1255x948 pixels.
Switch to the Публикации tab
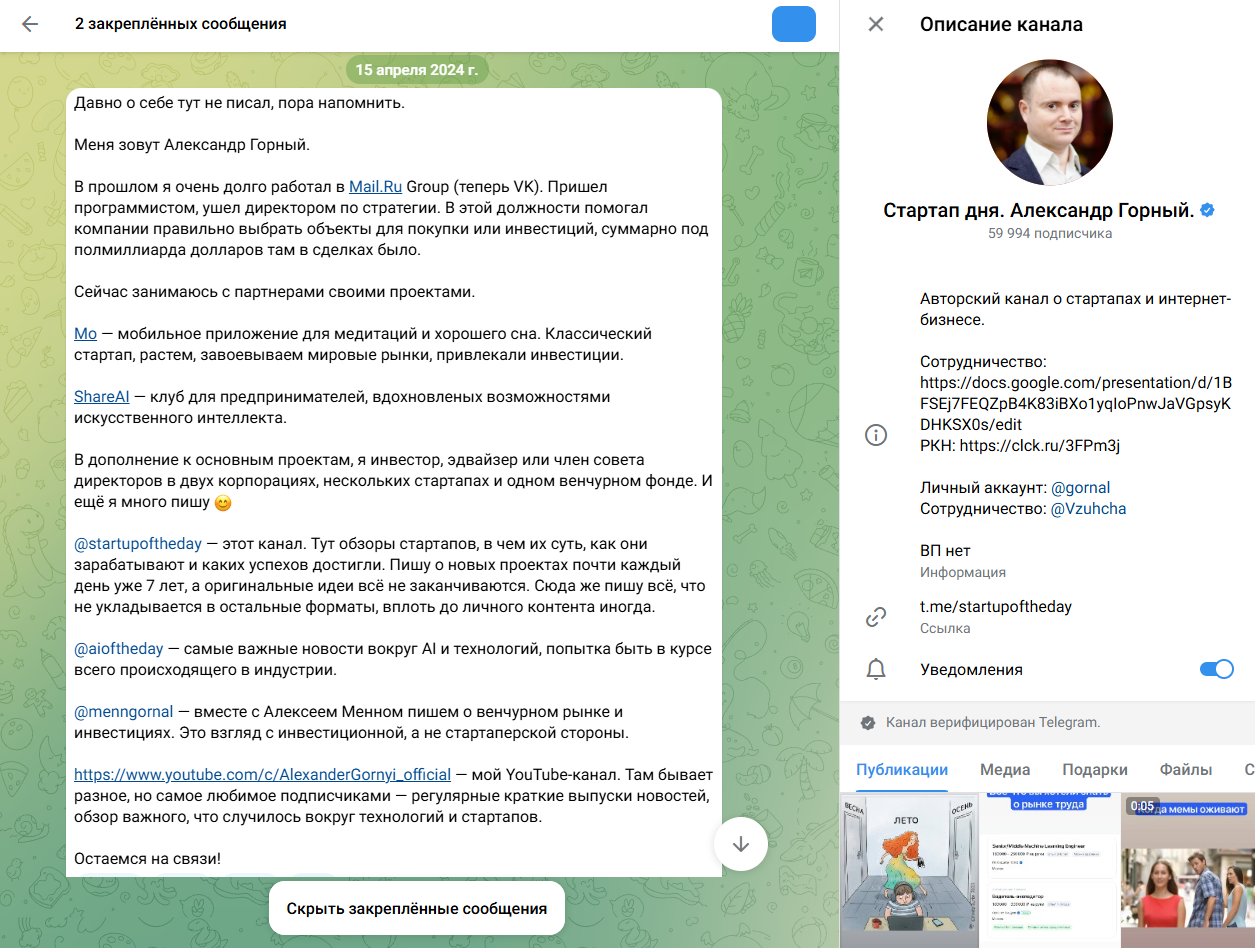click(x=902, y=769)
